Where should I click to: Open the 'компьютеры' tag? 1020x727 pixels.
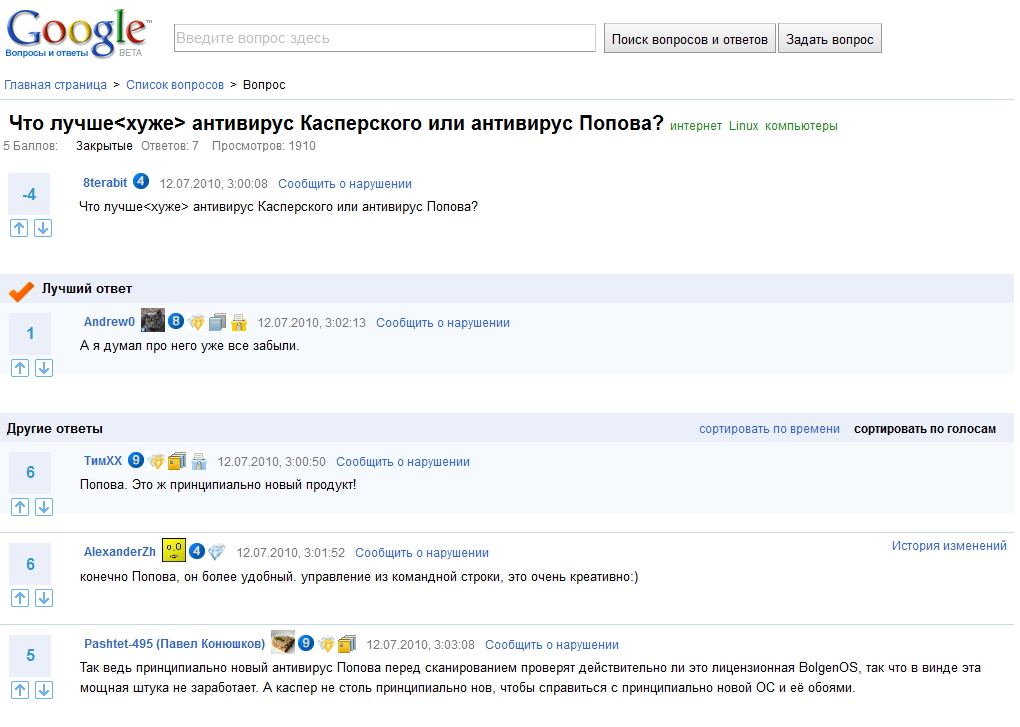tap(801, 126)
